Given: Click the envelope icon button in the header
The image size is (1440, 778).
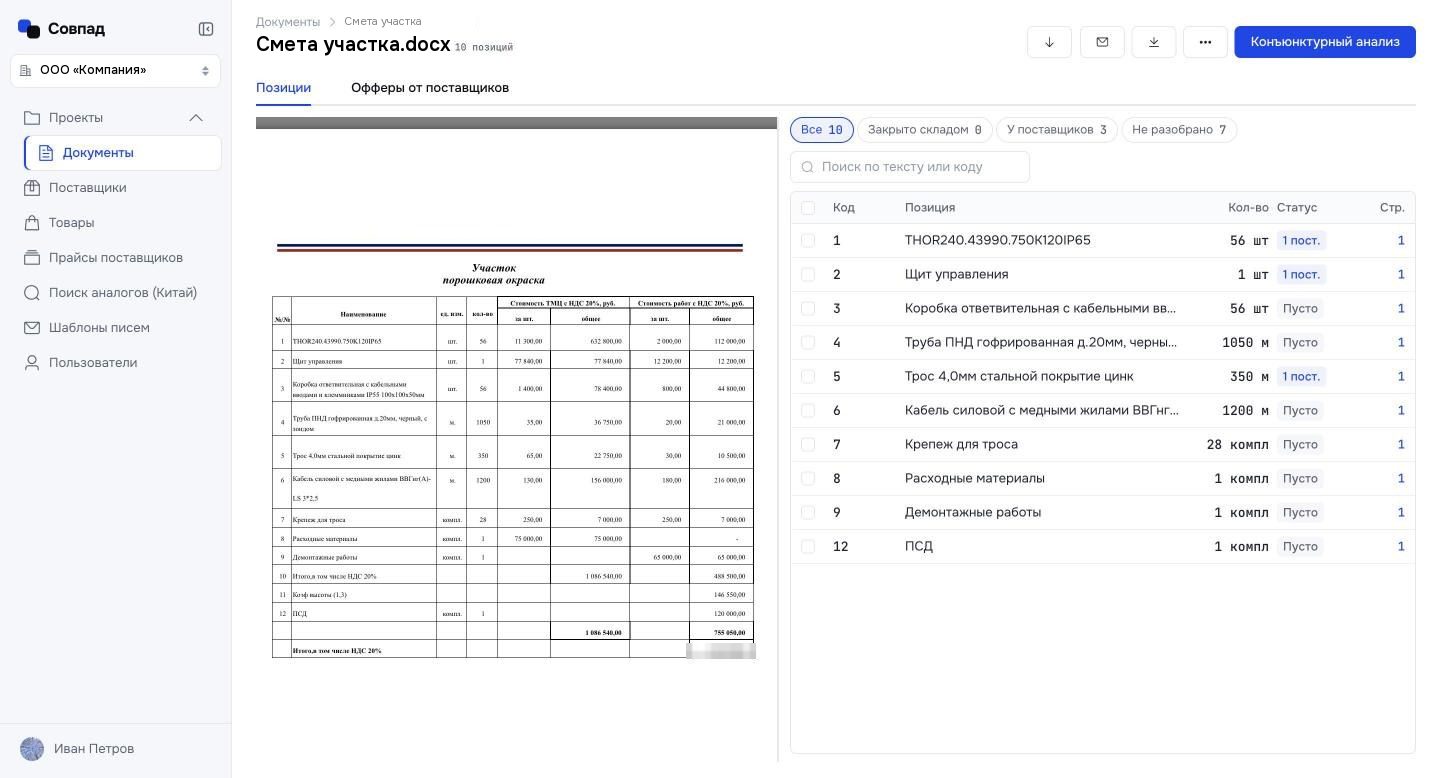Looking at the screenshot, I should pos(1102,42).
